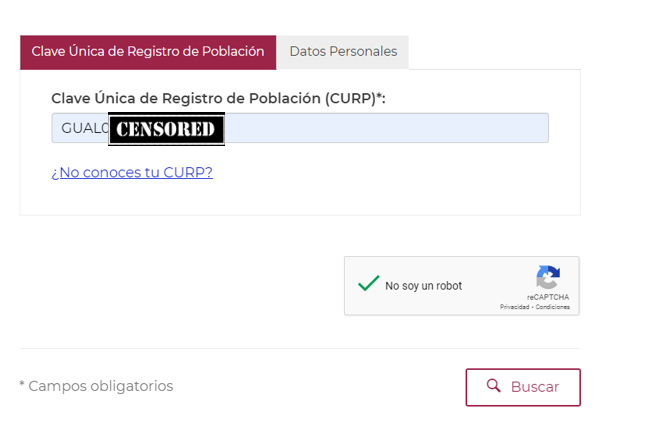Image resolution: width=659 pixels, height=442 pixels.
Task: Focus the empty right side of CURP field
Action: tap(387, 128)
